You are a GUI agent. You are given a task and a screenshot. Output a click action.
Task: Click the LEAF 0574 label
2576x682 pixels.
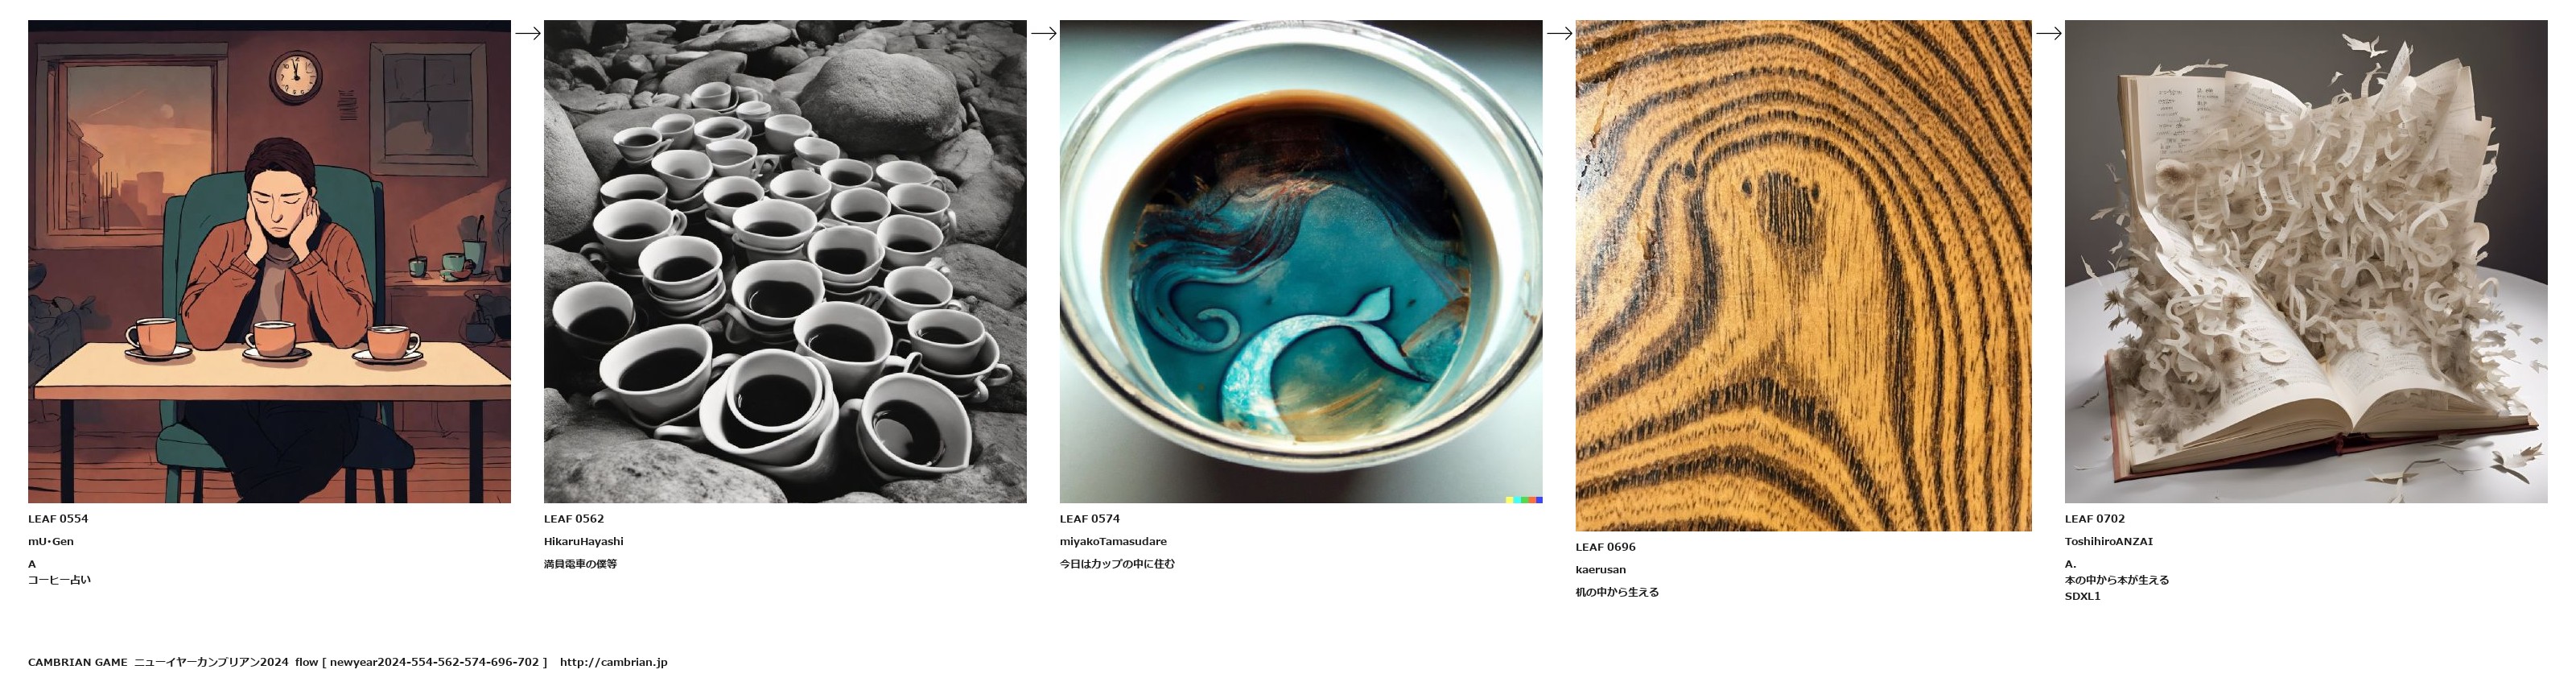pos(1090,519)
